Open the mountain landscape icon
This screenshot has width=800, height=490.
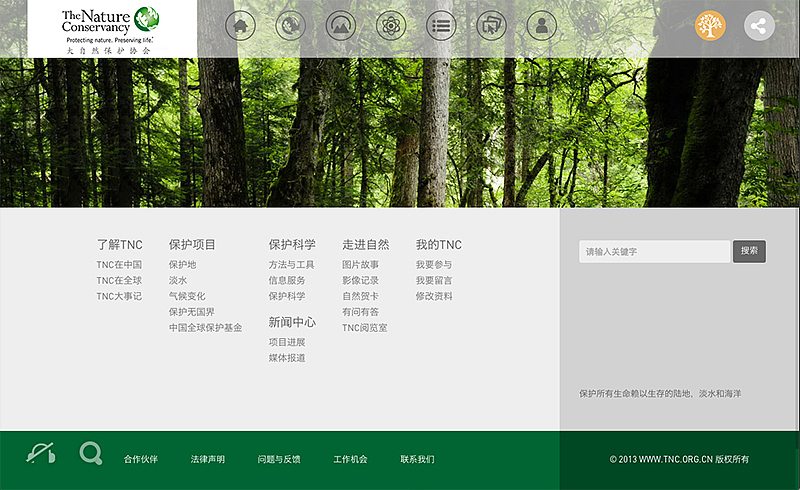click(341, 26)
